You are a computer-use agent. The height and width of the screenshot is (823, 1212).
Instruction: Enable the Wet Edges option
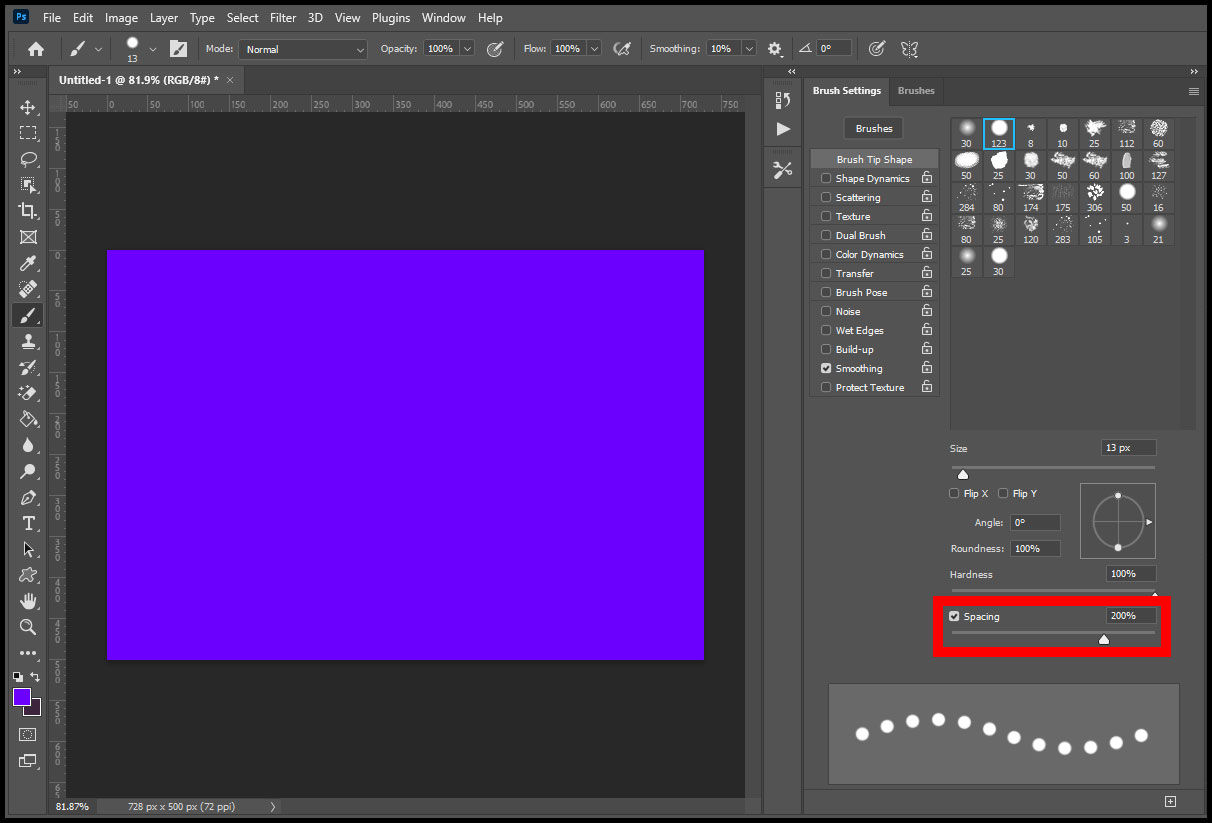click(824, 330)
